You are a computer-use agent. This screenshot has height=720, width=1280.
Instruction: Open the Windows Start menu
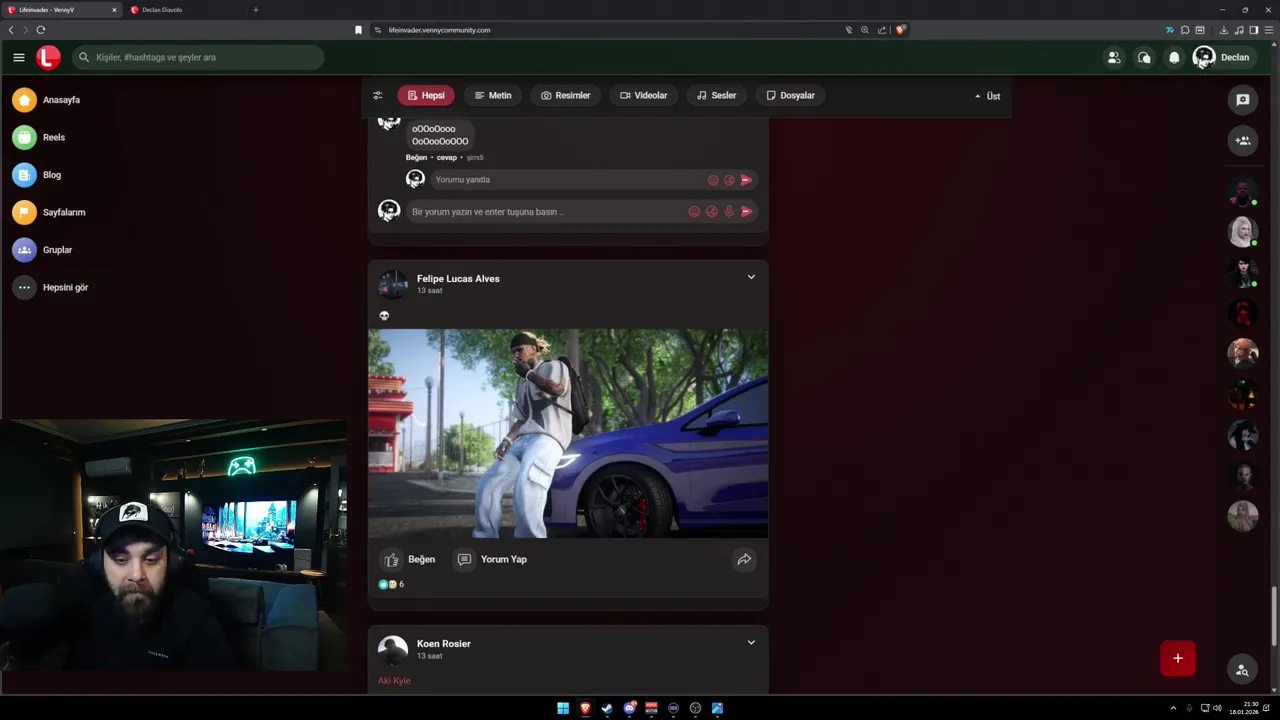coord(563,708)
